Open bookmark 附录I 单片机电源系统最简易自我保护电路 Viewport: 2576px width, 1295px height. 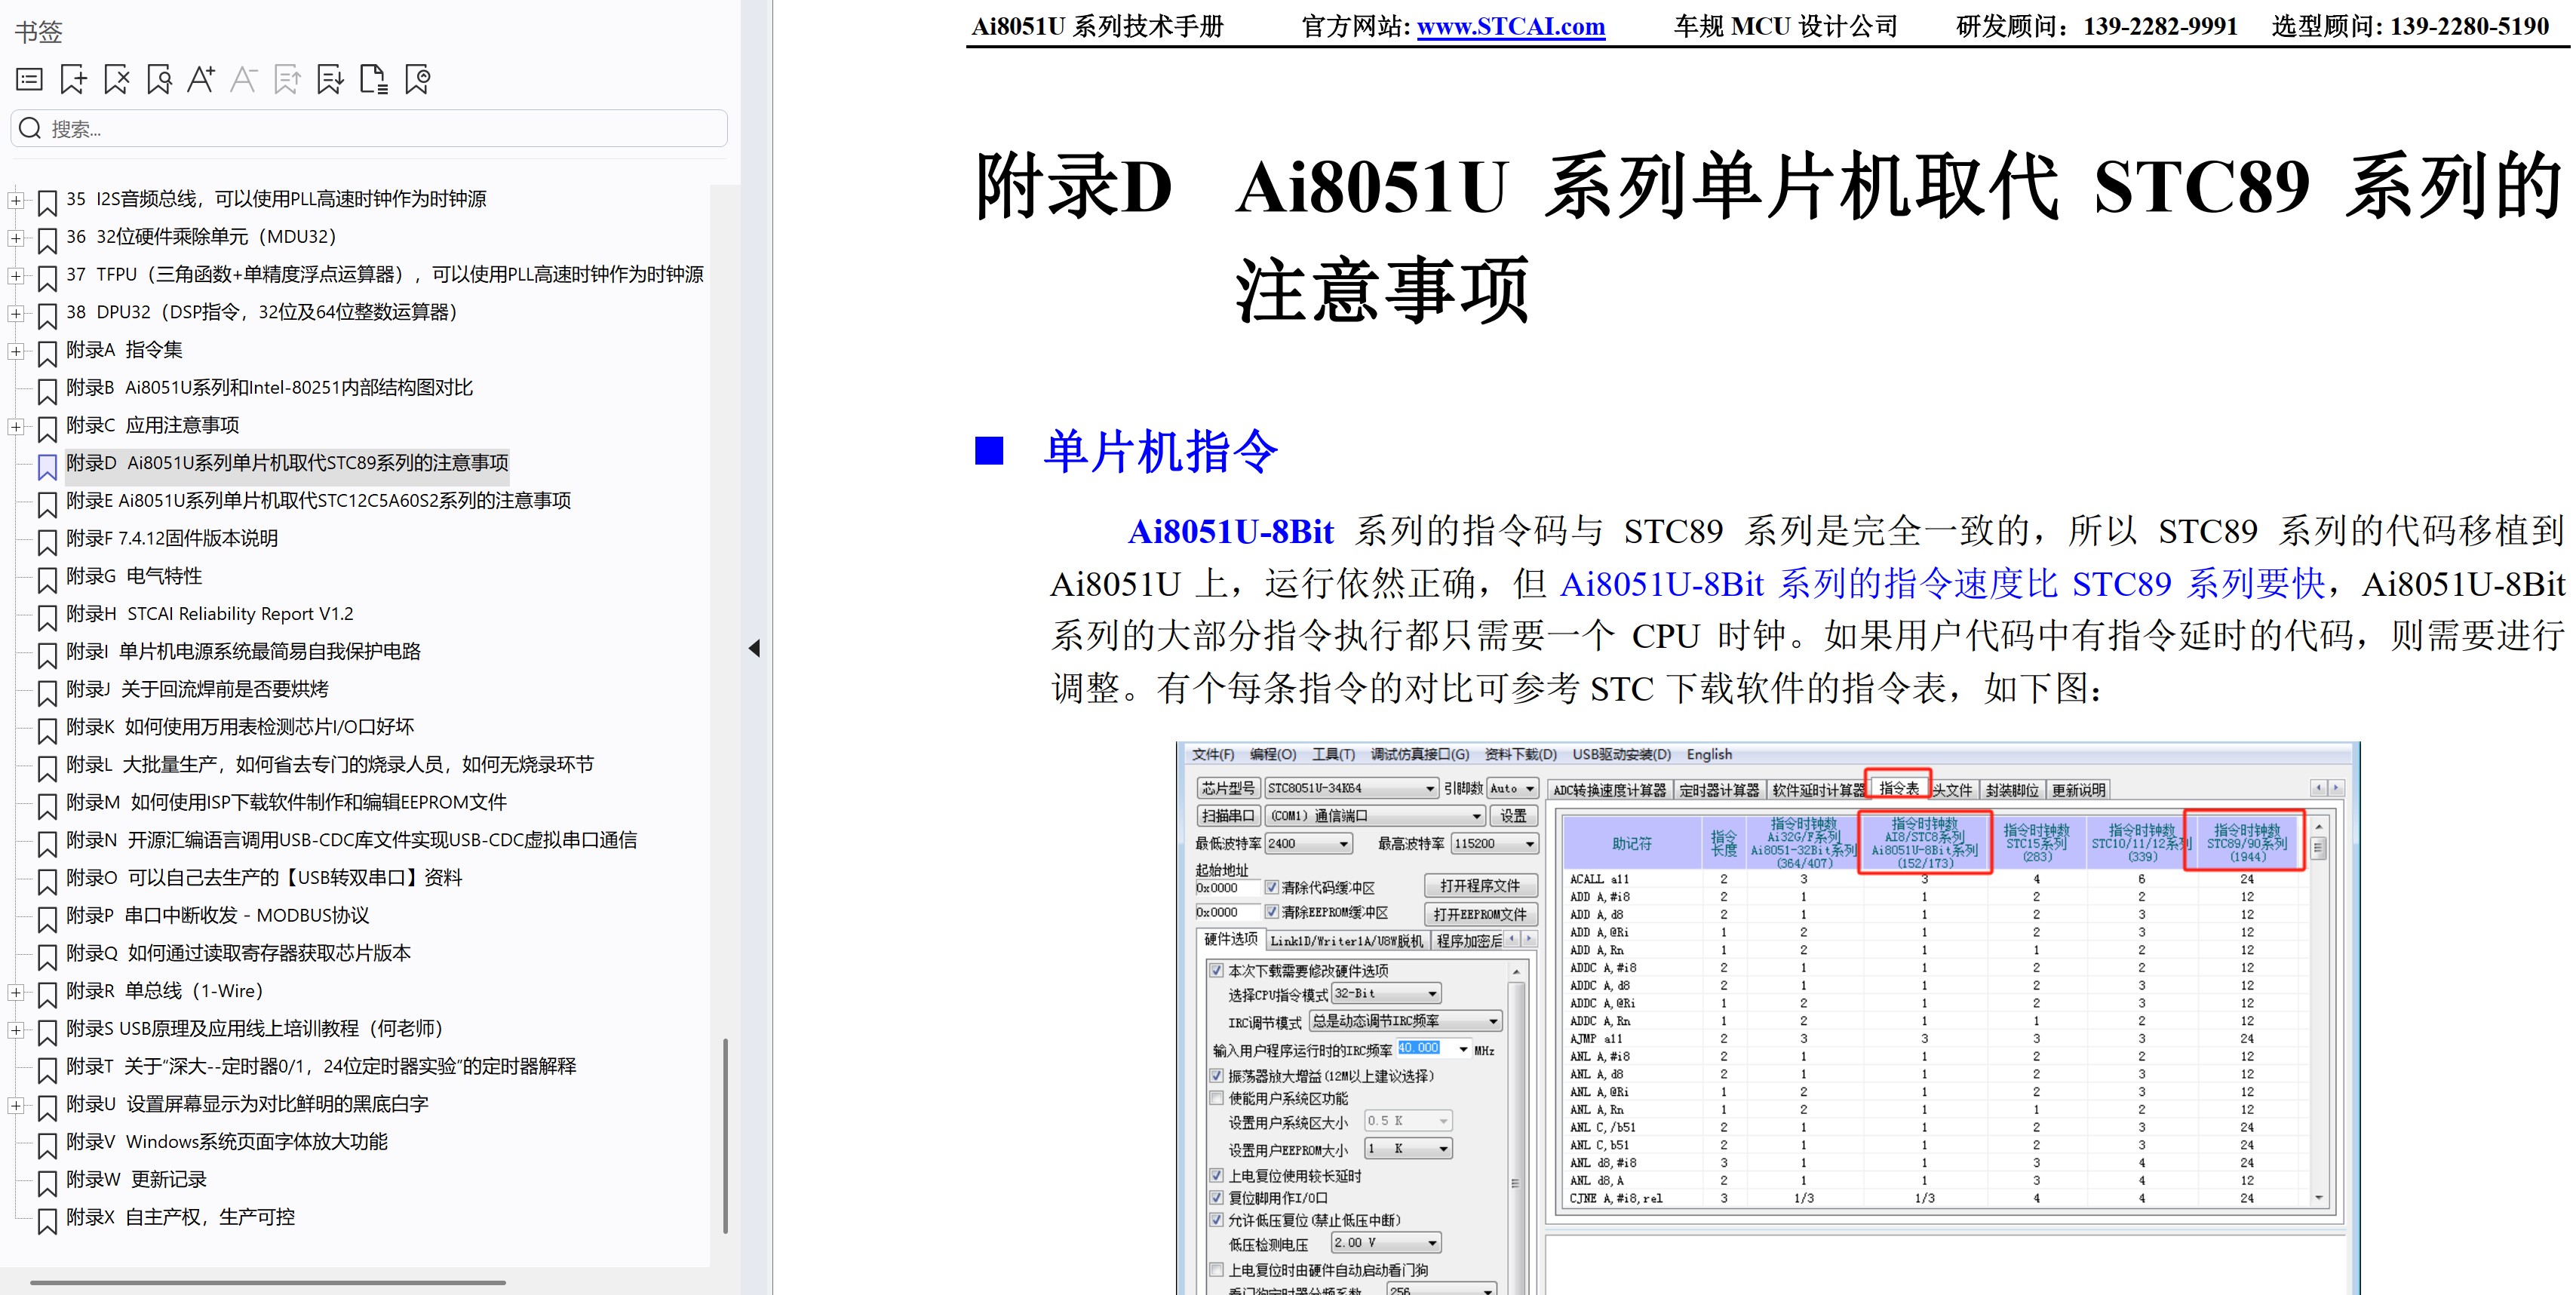[243, 651]
